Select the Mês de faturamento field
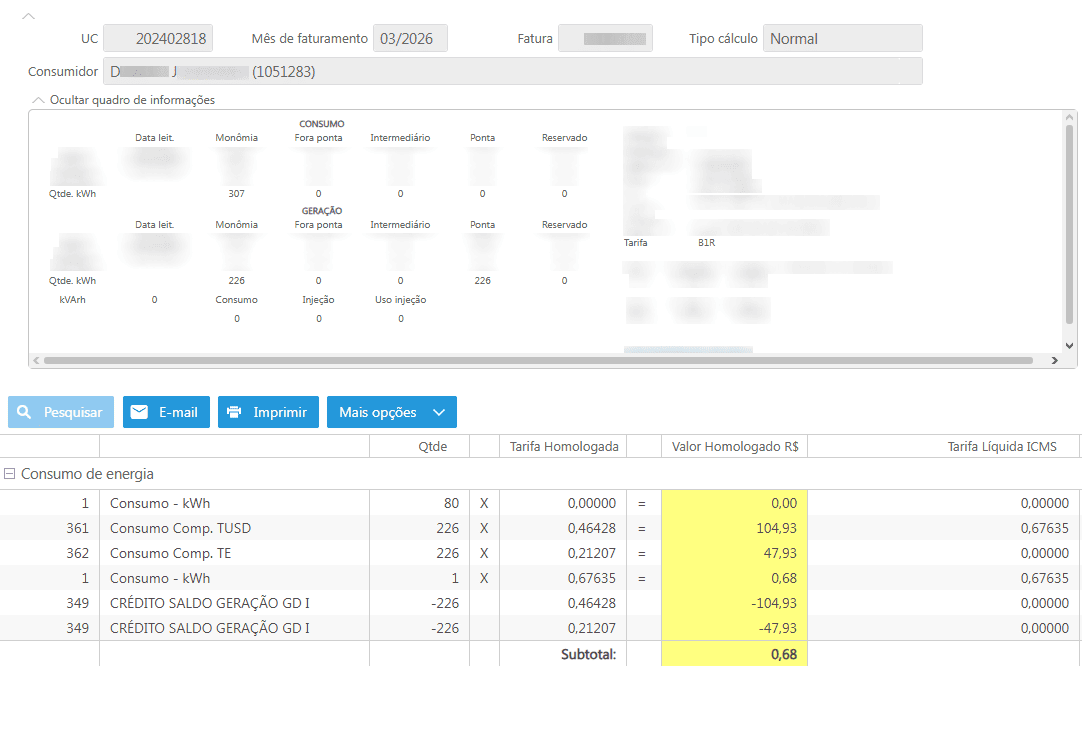The image size is (1082, 754). [x=410, y=39]
